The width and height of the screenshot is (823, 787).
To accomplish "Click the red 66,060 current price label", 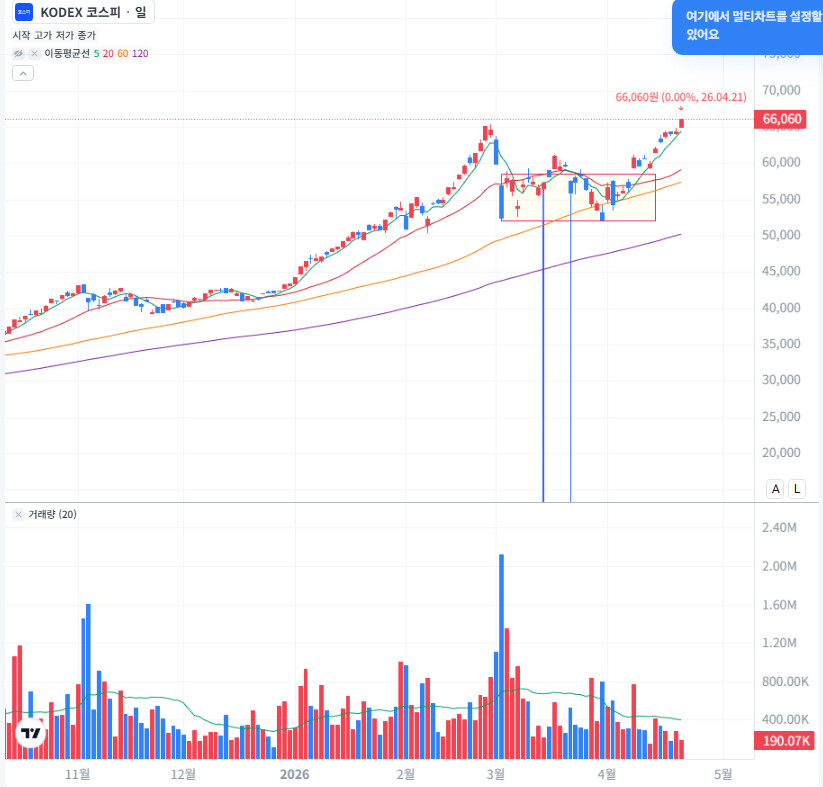I will 779,119.
